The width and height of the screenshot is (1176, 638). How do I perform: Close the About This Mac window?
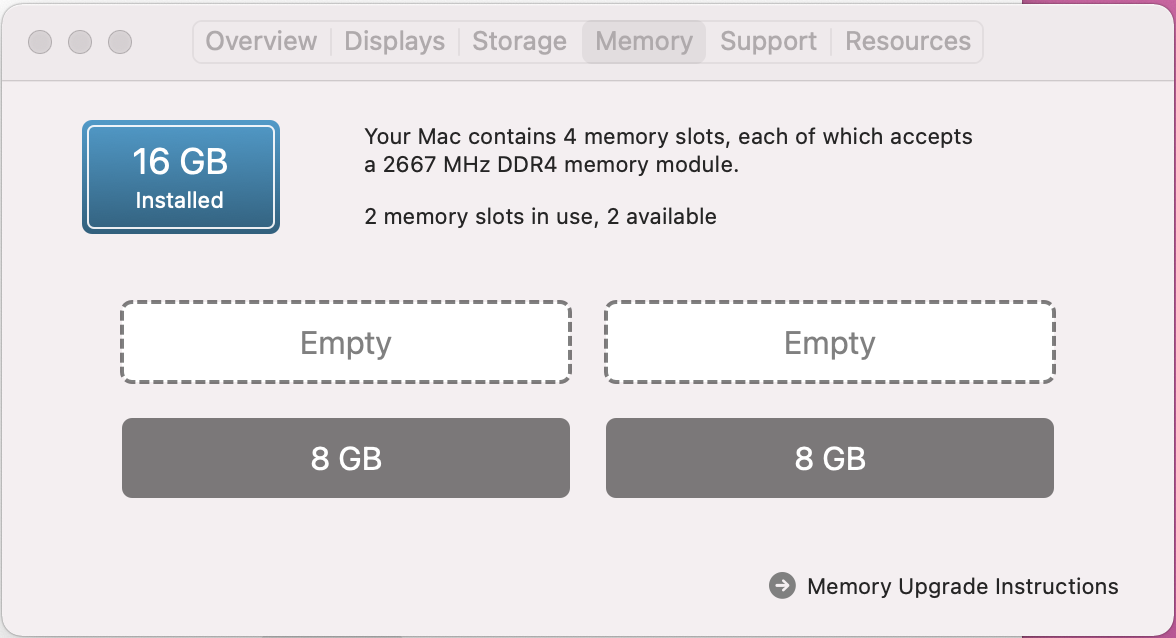[x=40, y=42]
